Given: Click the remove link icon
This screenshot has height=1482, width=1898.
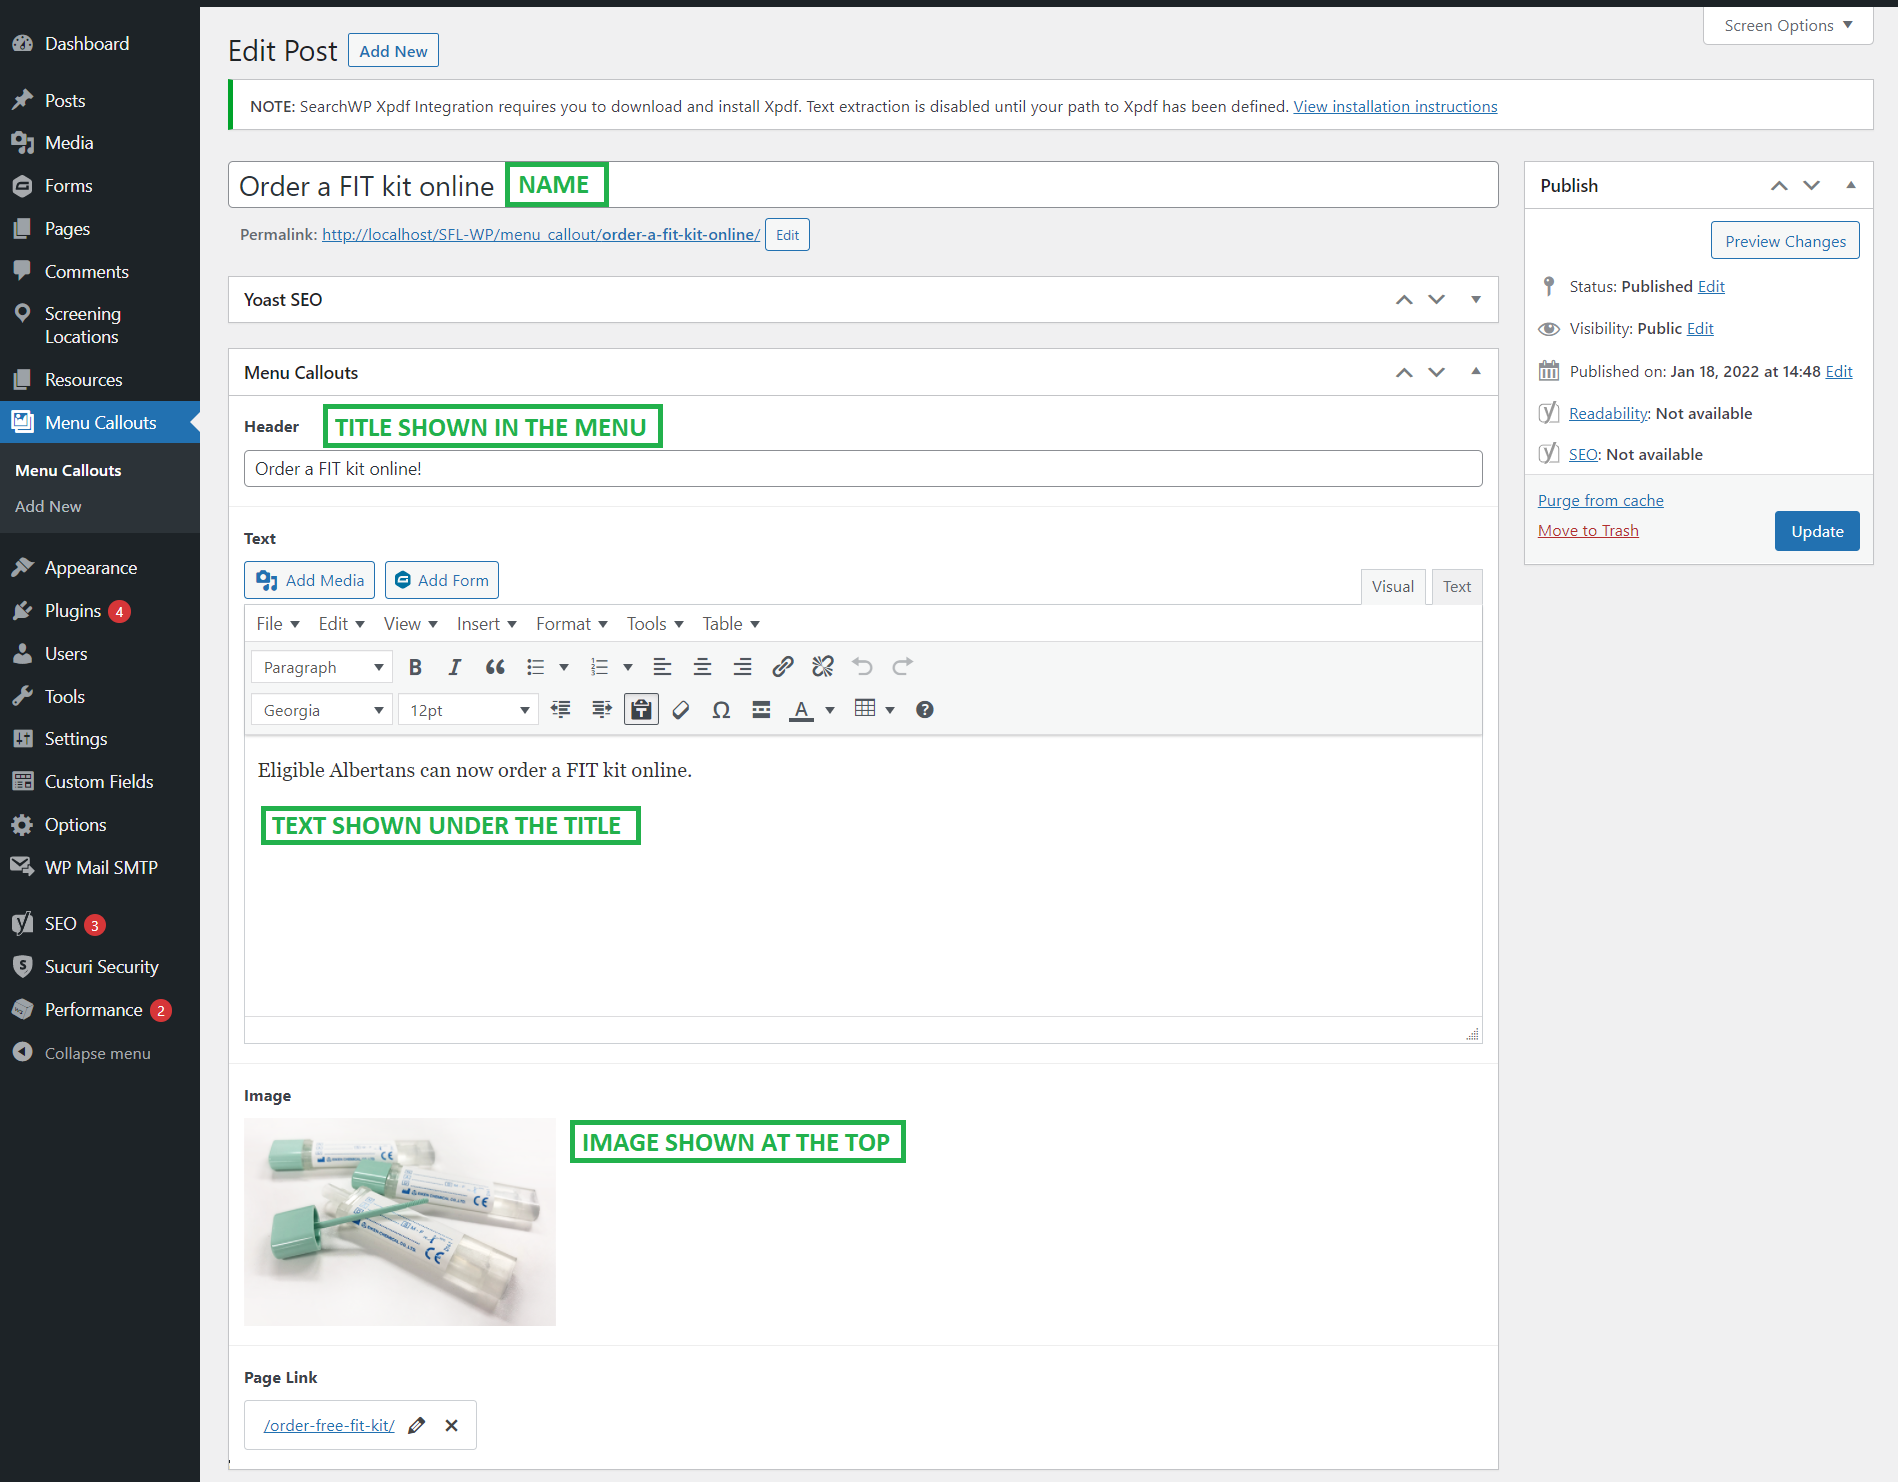Looking at the screenshot, I should (823, 667).
